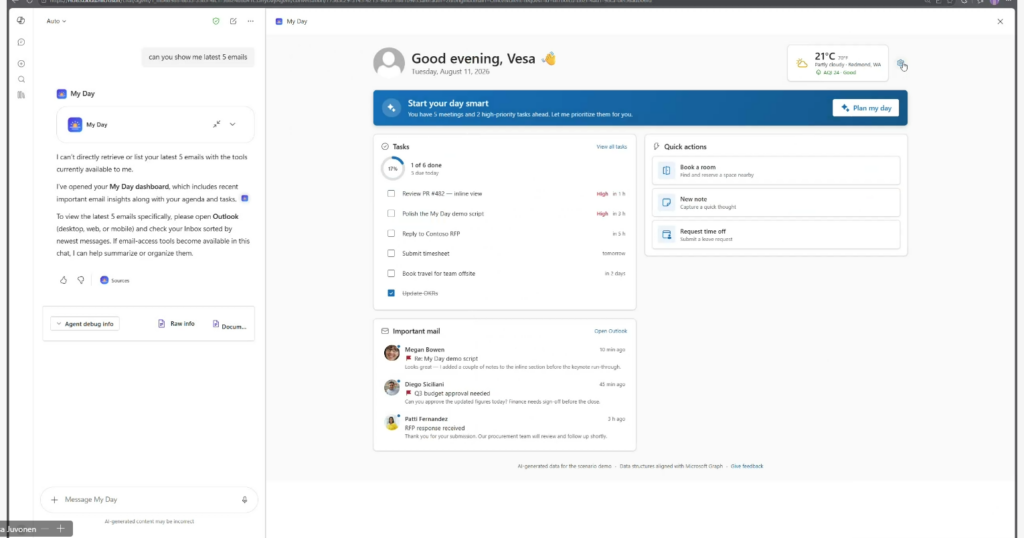The width and height of the screenshot is (1024, 538).
Task: Open the truncated 'Docum...' tab
Action: click(229, 324)
